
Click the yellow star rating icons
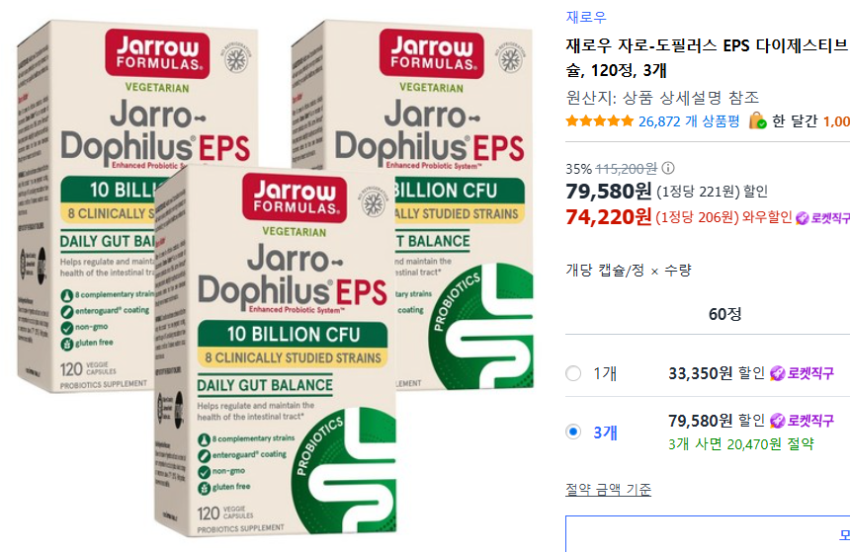[x=599, y=121]
